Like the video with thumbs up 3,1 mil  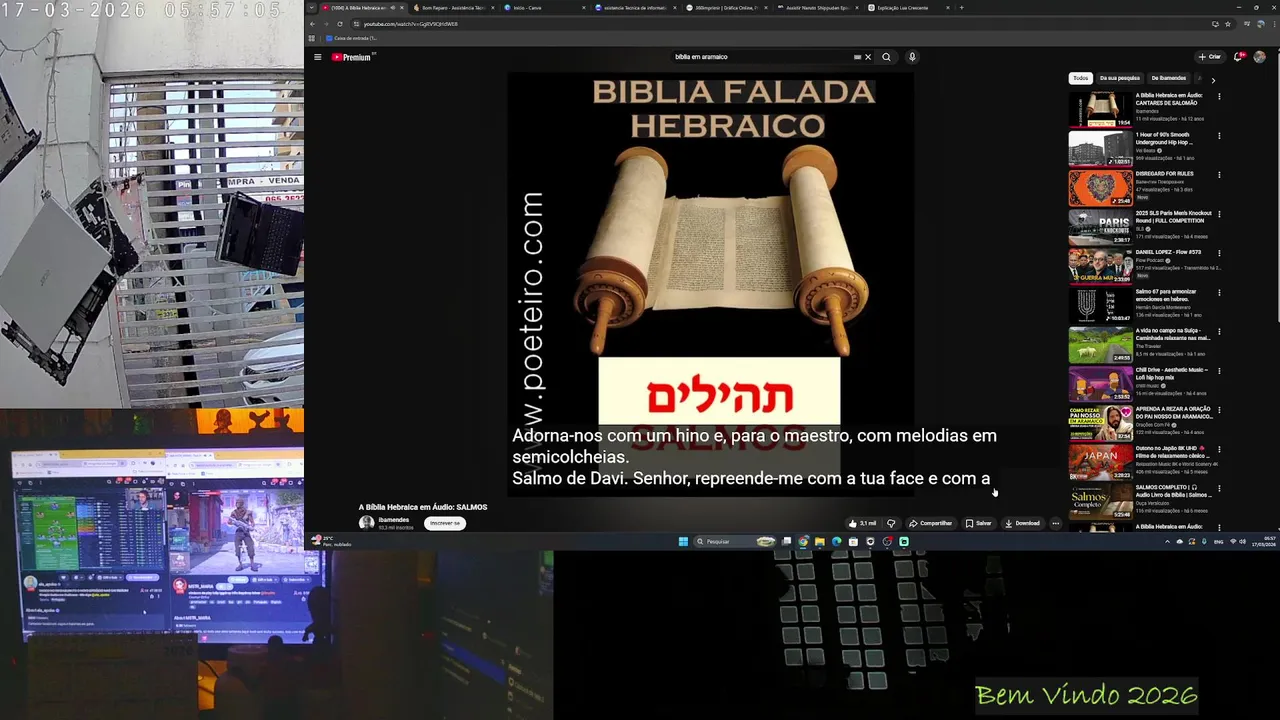[x=861, y=523]
